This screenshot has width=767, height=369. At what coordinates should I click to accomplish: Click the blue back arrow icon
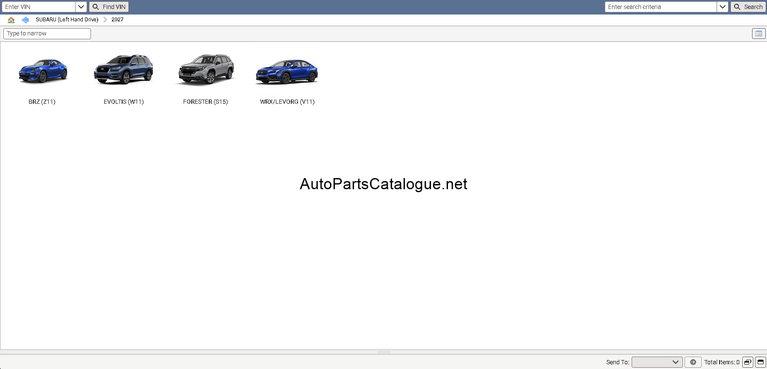click(25, 20)
